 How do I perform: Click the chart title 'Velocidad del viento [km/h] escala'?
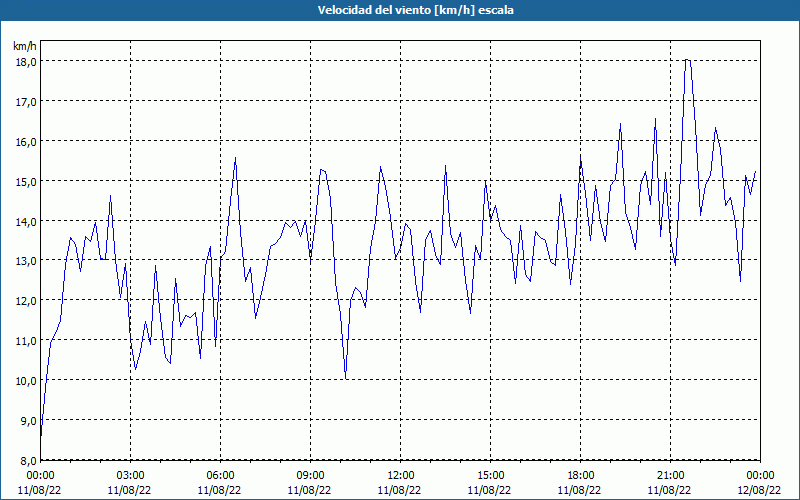point(415,10)
